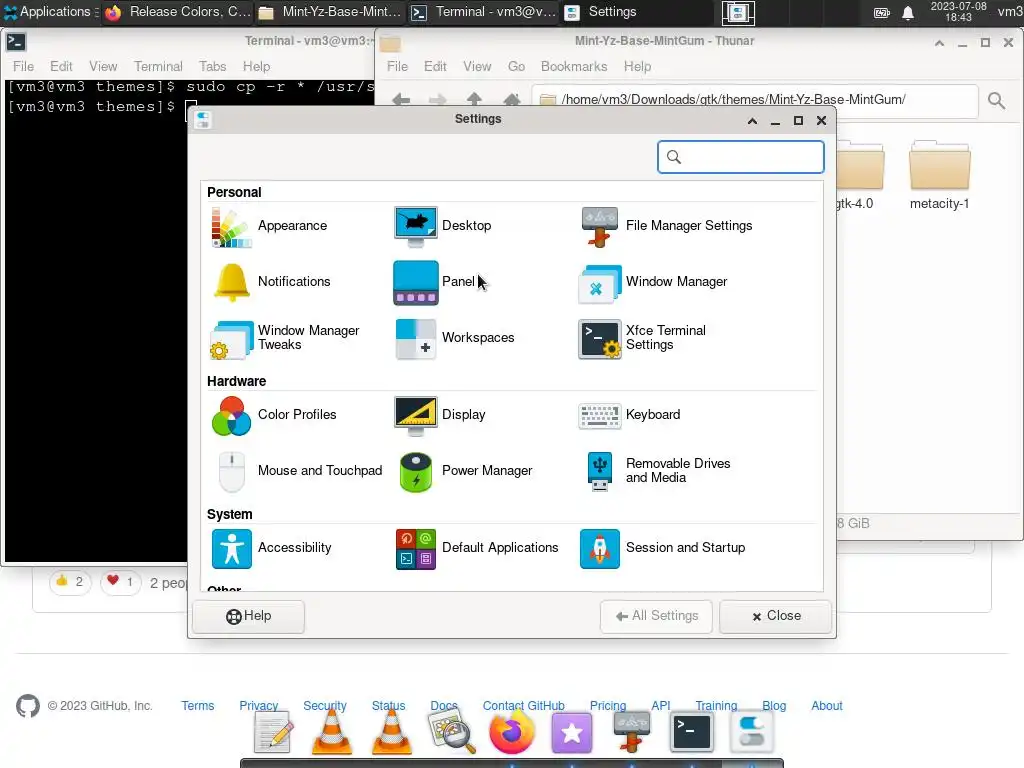
Task: Click the Help button in Settings
Action: point(248,616)
